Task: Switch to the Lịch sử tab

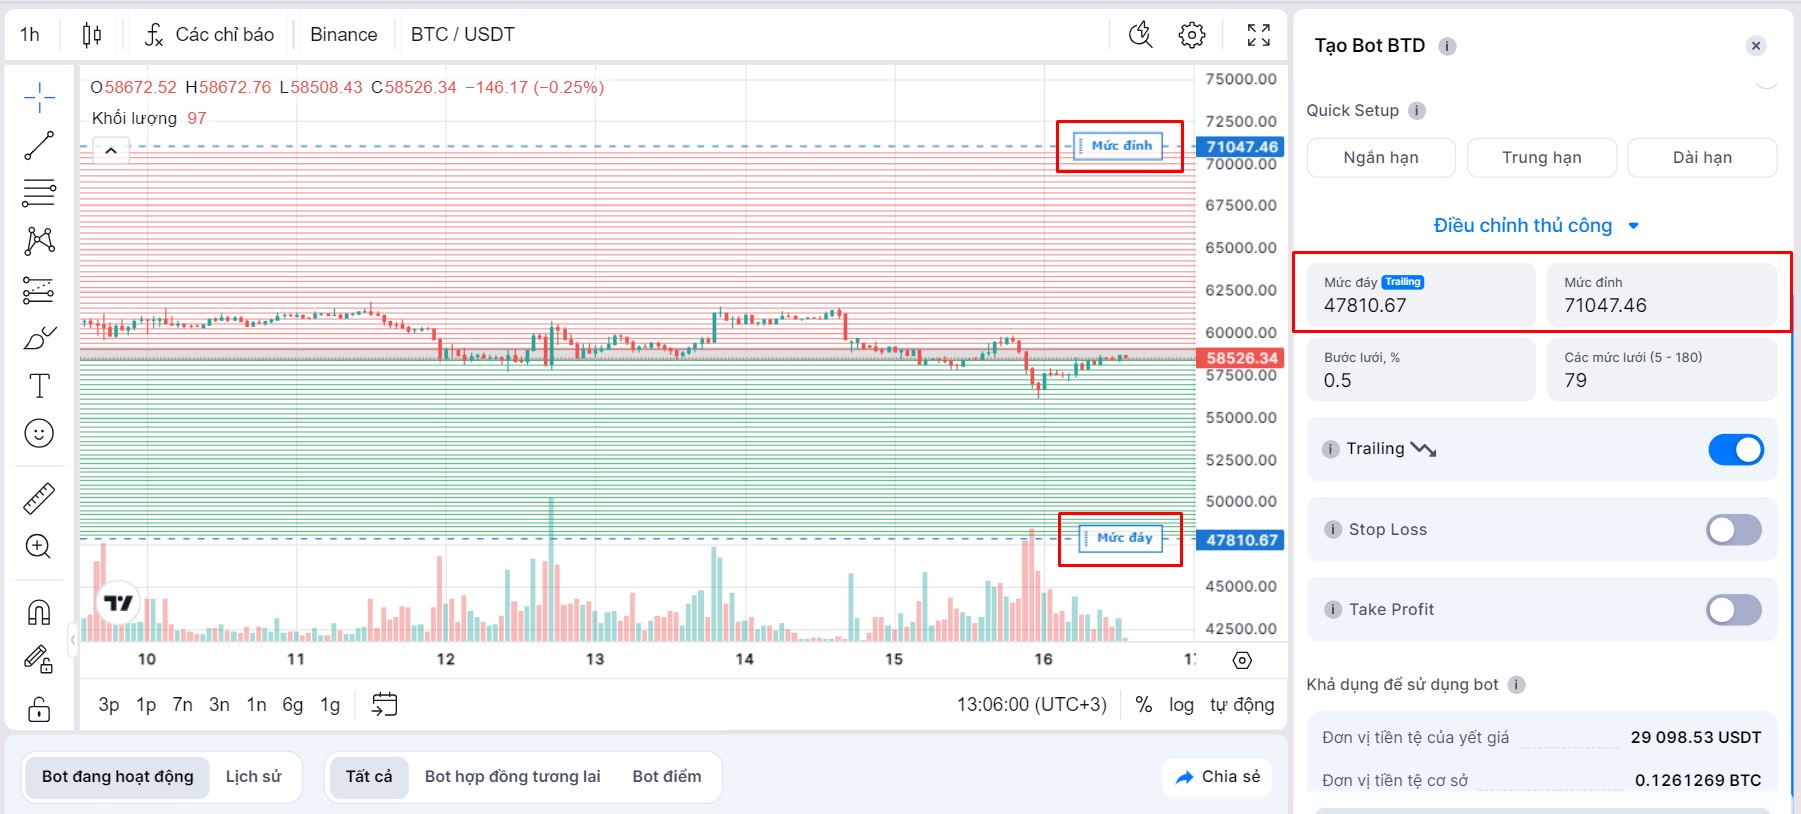Action: 254,777
